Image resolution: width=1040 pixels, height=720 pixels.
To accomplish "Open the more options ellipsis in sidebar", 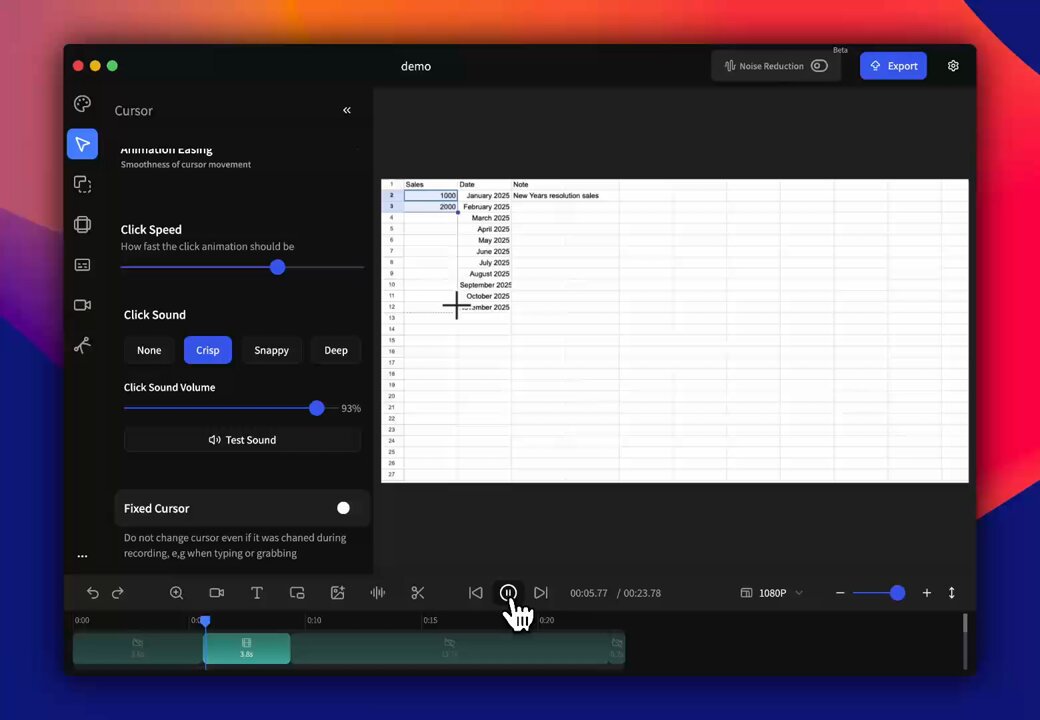I will click(x=82, y=556).
